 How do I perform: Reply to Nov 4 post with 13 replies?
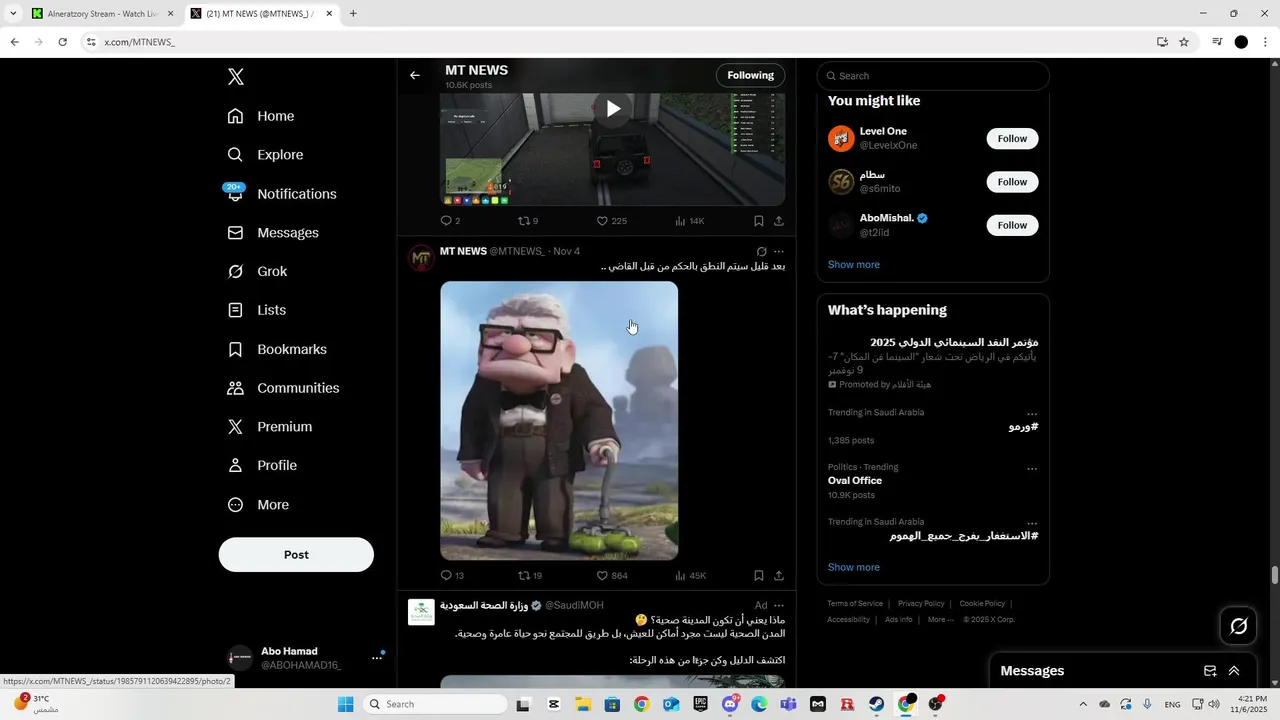pos(452,576)
